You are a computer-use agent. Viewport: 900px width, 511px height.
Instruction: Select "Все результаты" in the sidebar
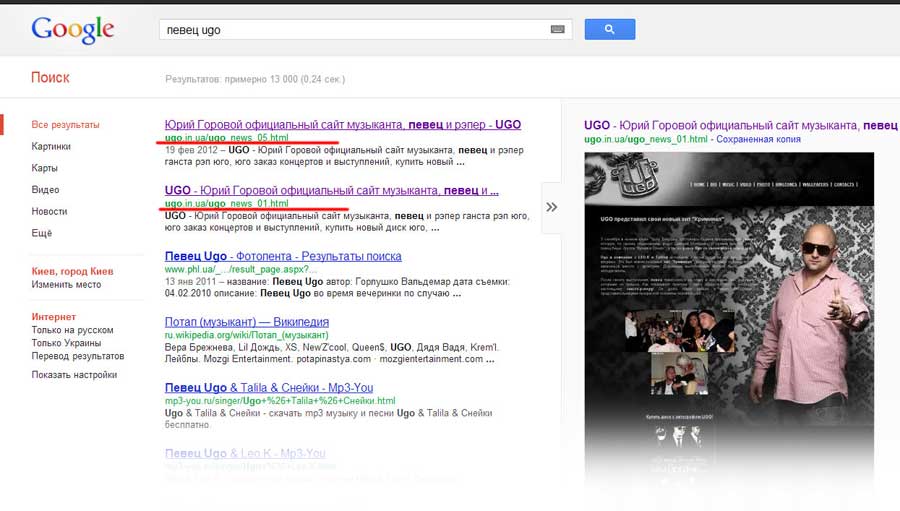(65, 125)
